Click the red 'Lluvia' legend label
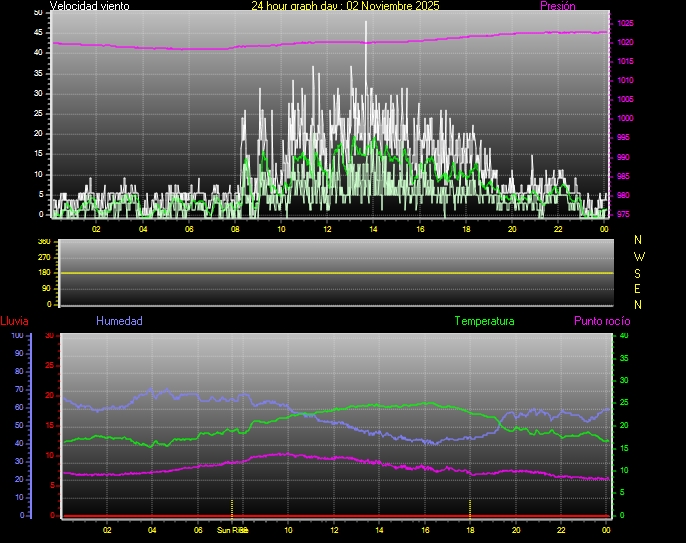The image size is (686, 543). [x=14, y=321]
